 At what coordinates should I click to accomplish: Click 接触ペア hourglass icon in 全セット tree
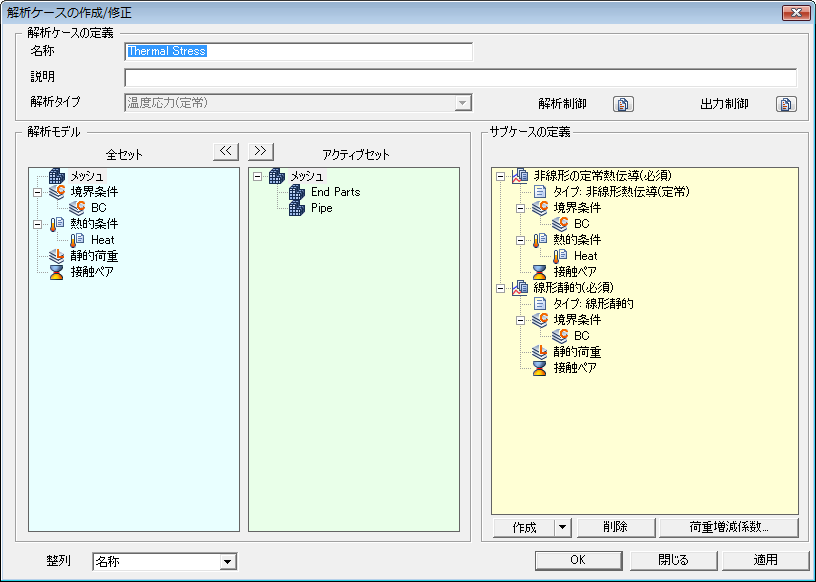pos(57,272)
